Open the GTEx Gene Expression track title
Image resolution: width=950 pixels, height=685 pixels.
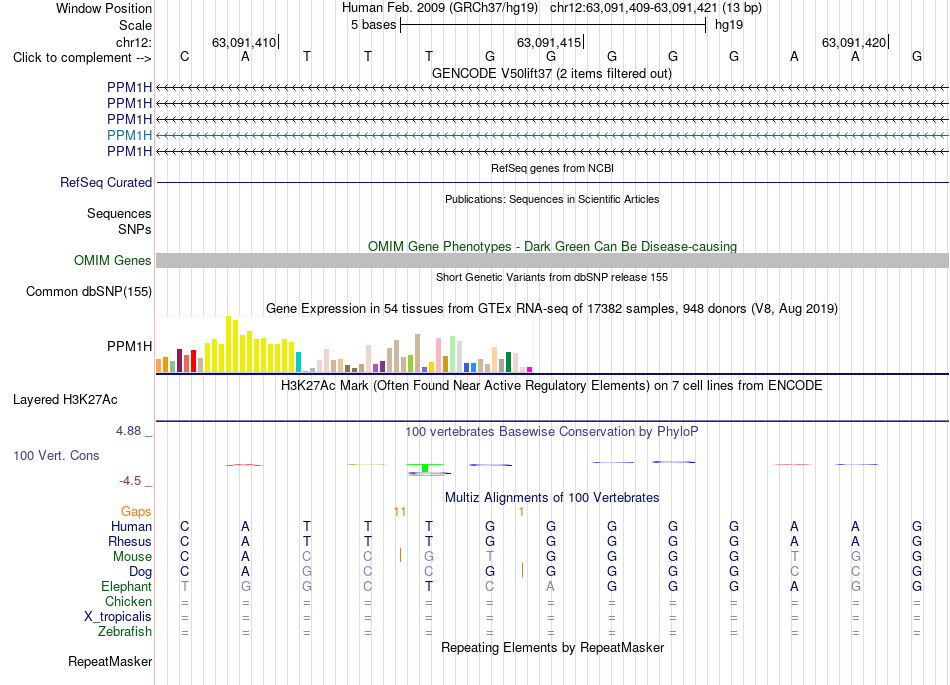point(551,308)
